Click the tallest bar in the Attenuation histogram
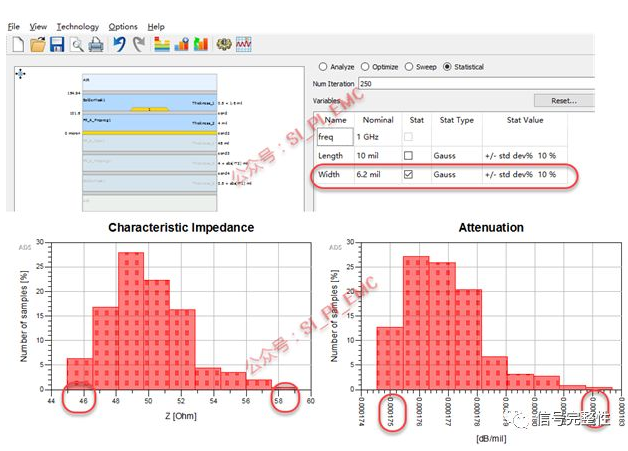 click(x=416, y=323)
